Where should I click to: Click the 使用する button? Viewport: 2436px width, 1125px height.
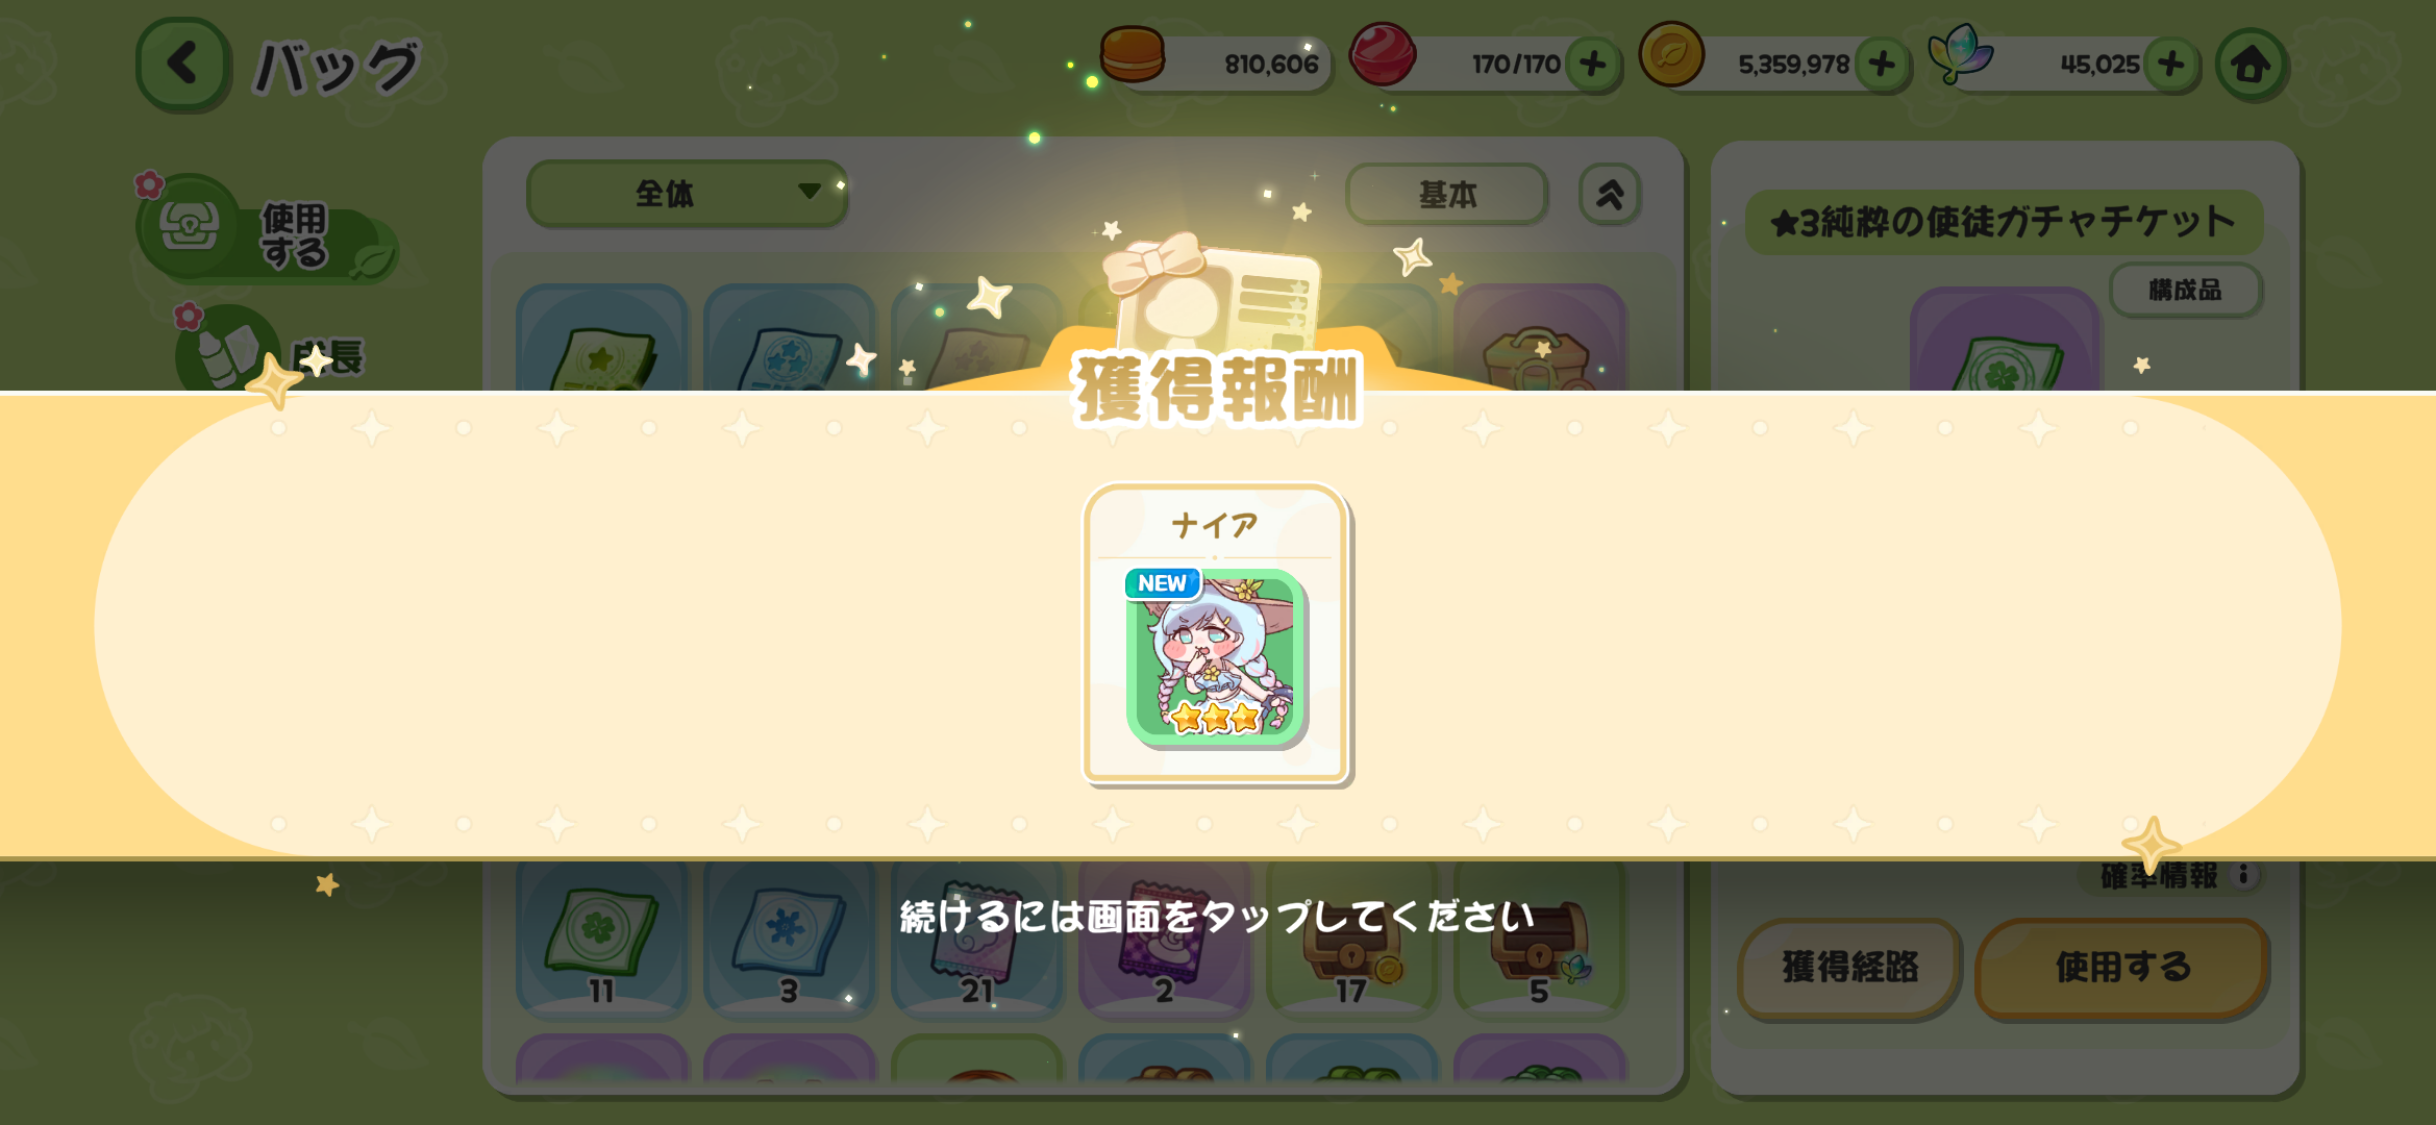(2122, 967)
